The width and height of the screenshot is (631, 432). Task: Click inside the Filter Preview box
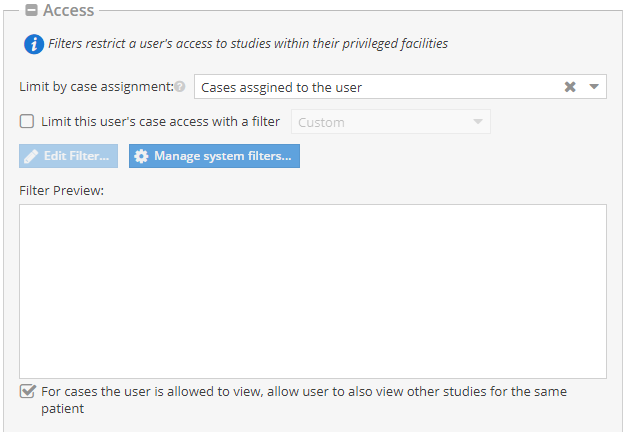click(x=313, y=291)
